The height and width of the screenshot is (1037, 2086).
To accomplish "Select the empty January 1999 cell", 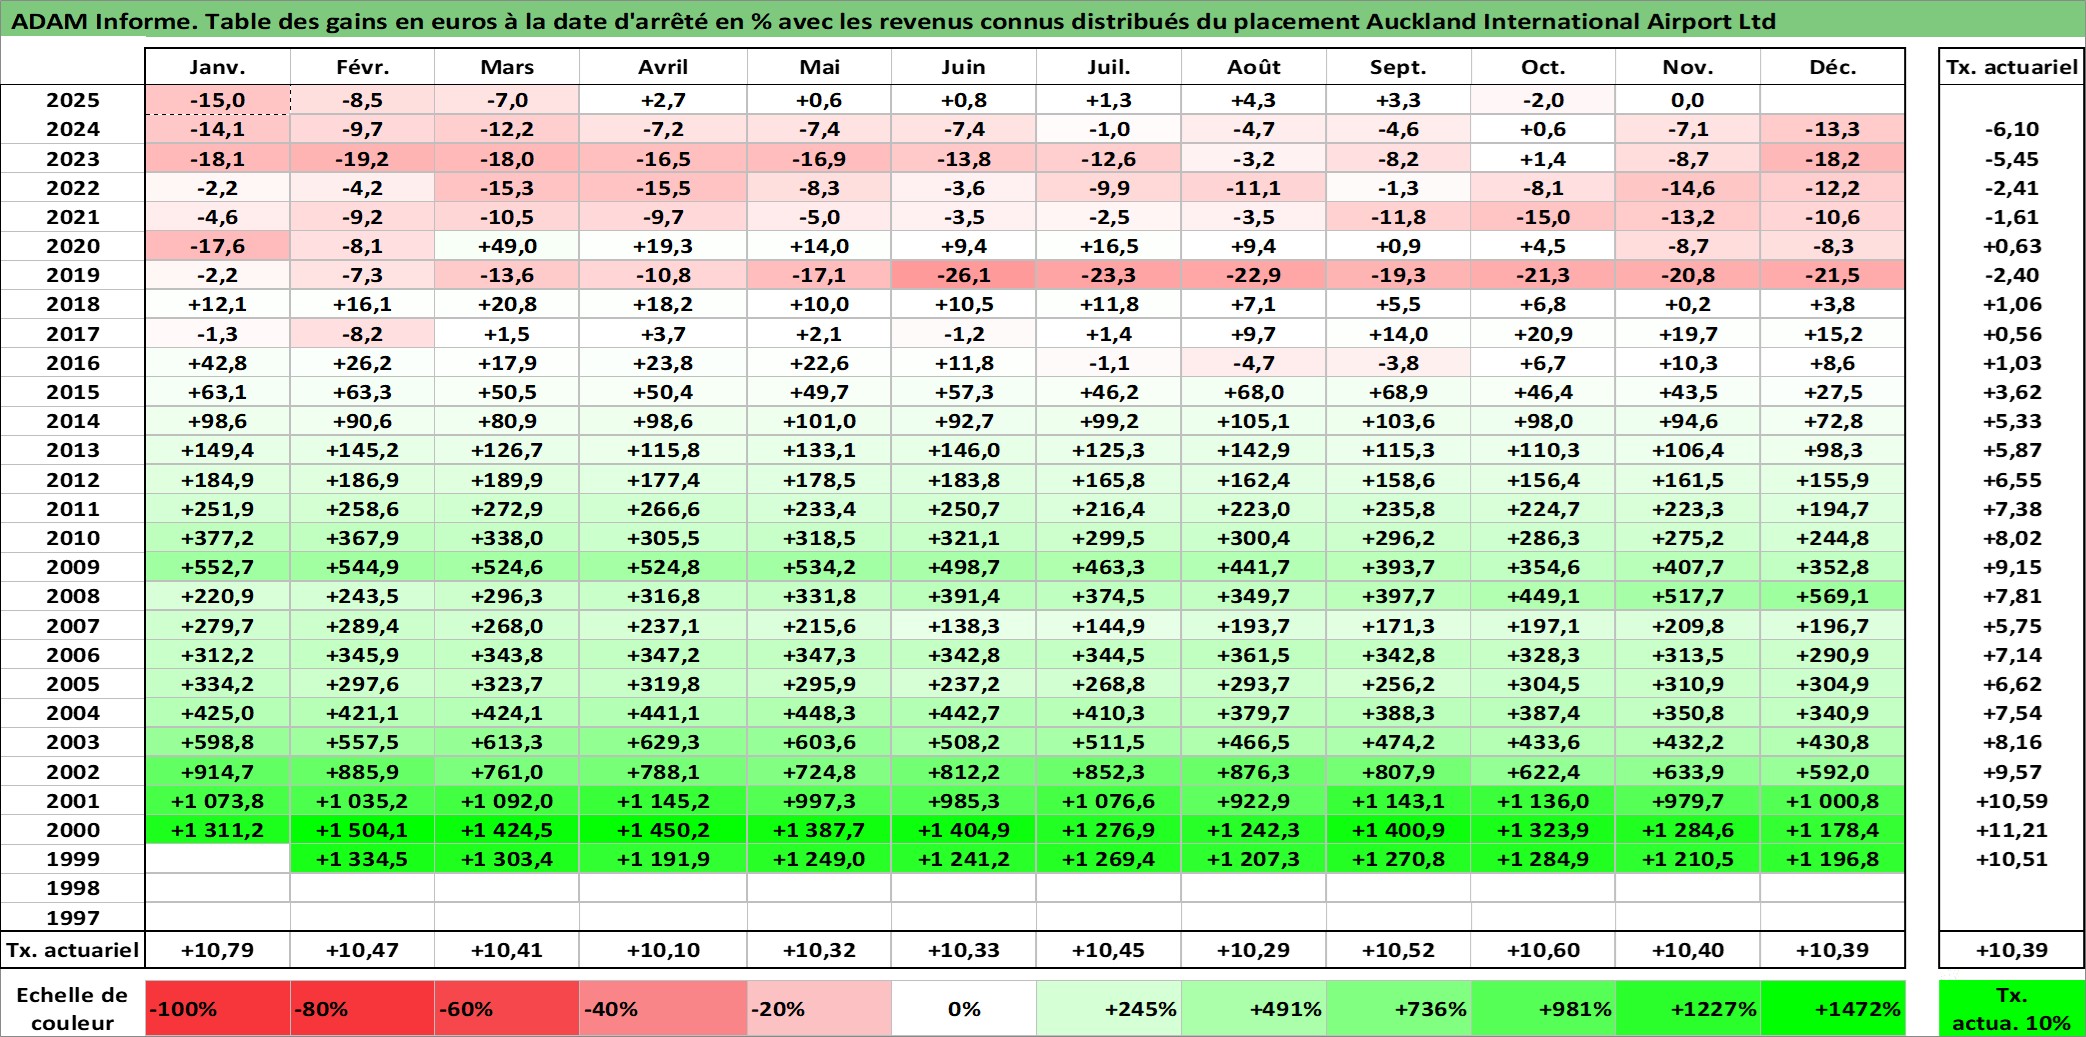I will (x=218, y=859).
